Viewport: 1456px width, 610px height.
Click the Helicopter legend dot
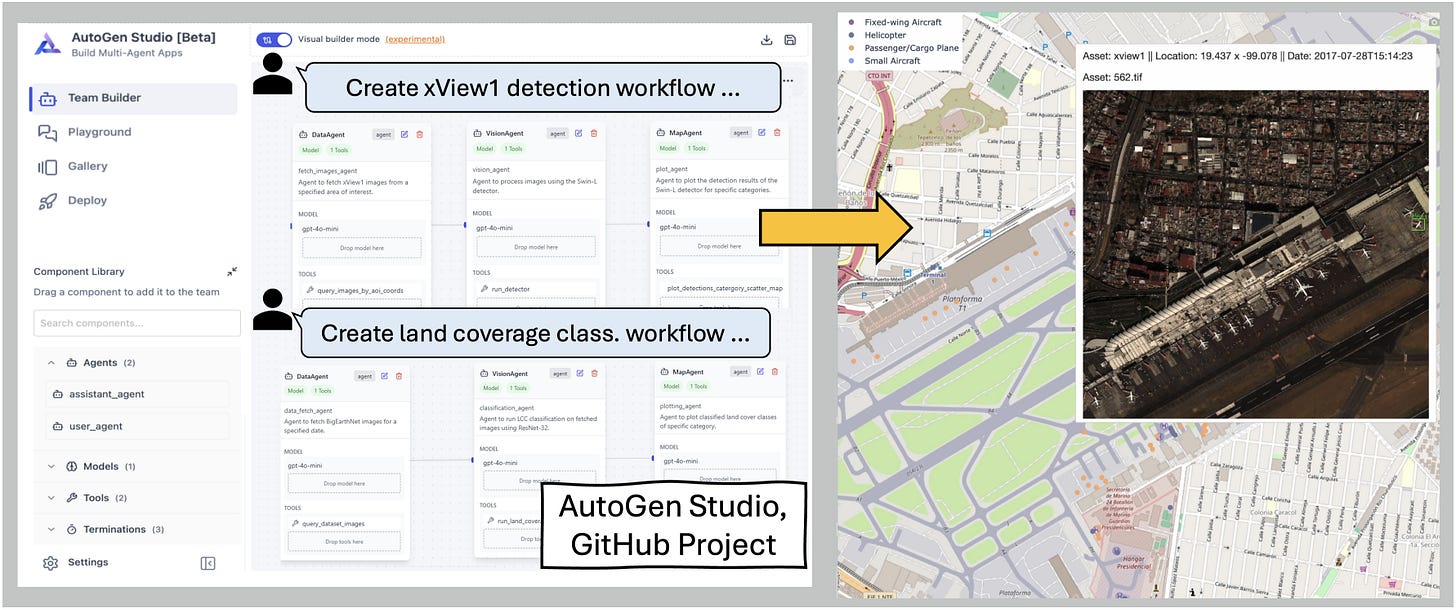(x=851, y=35)
